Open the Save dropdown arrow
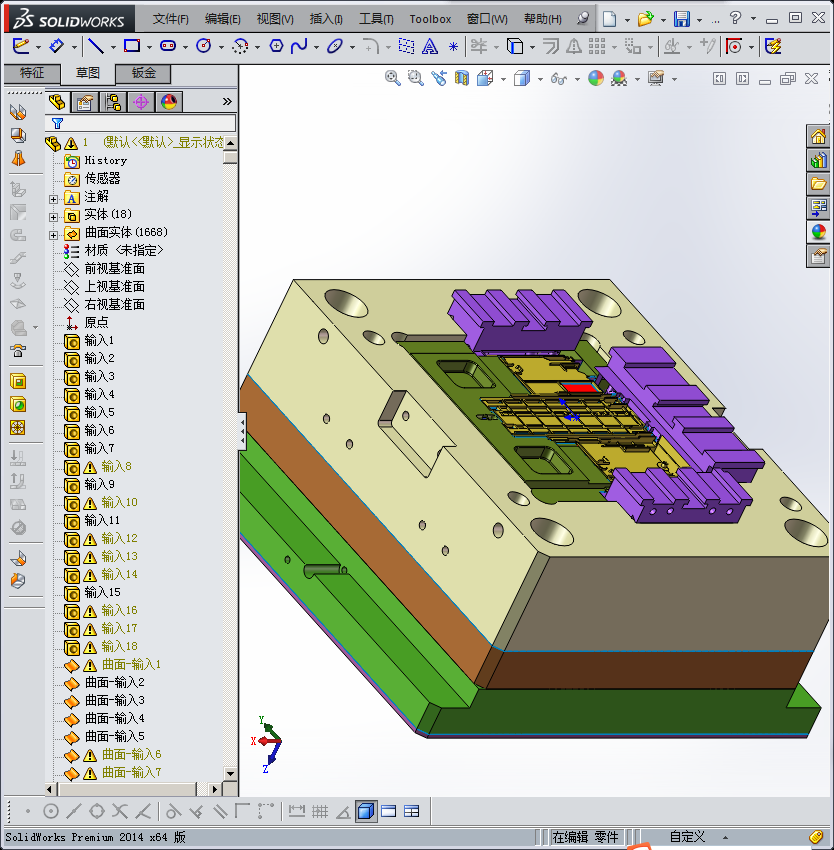The width and height of the screenshot is (834, 850). [699, 20]
